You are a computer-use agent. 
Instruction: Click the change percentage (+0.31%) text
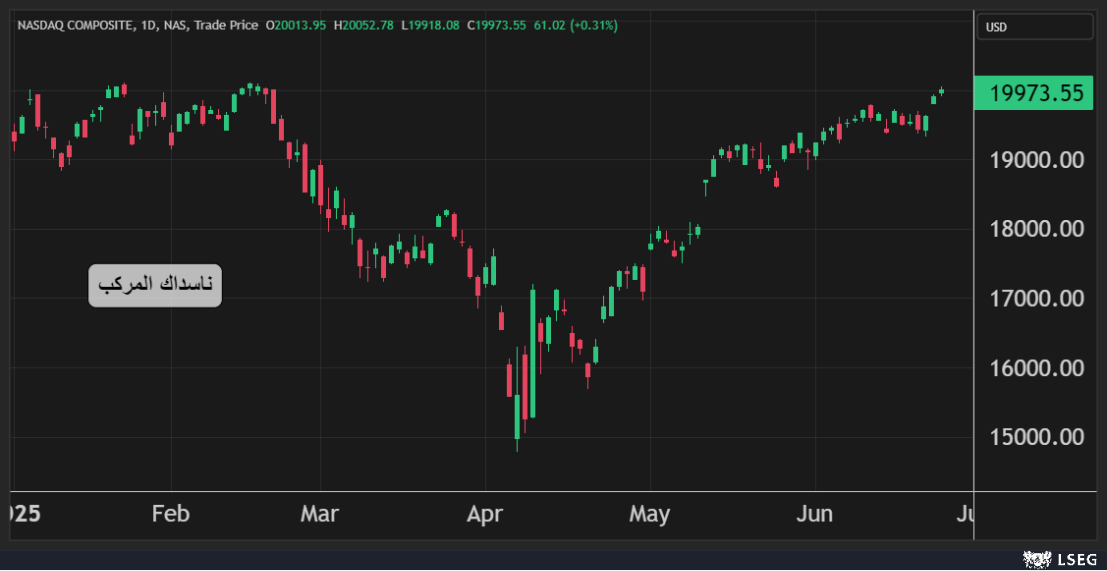point(593,24)
